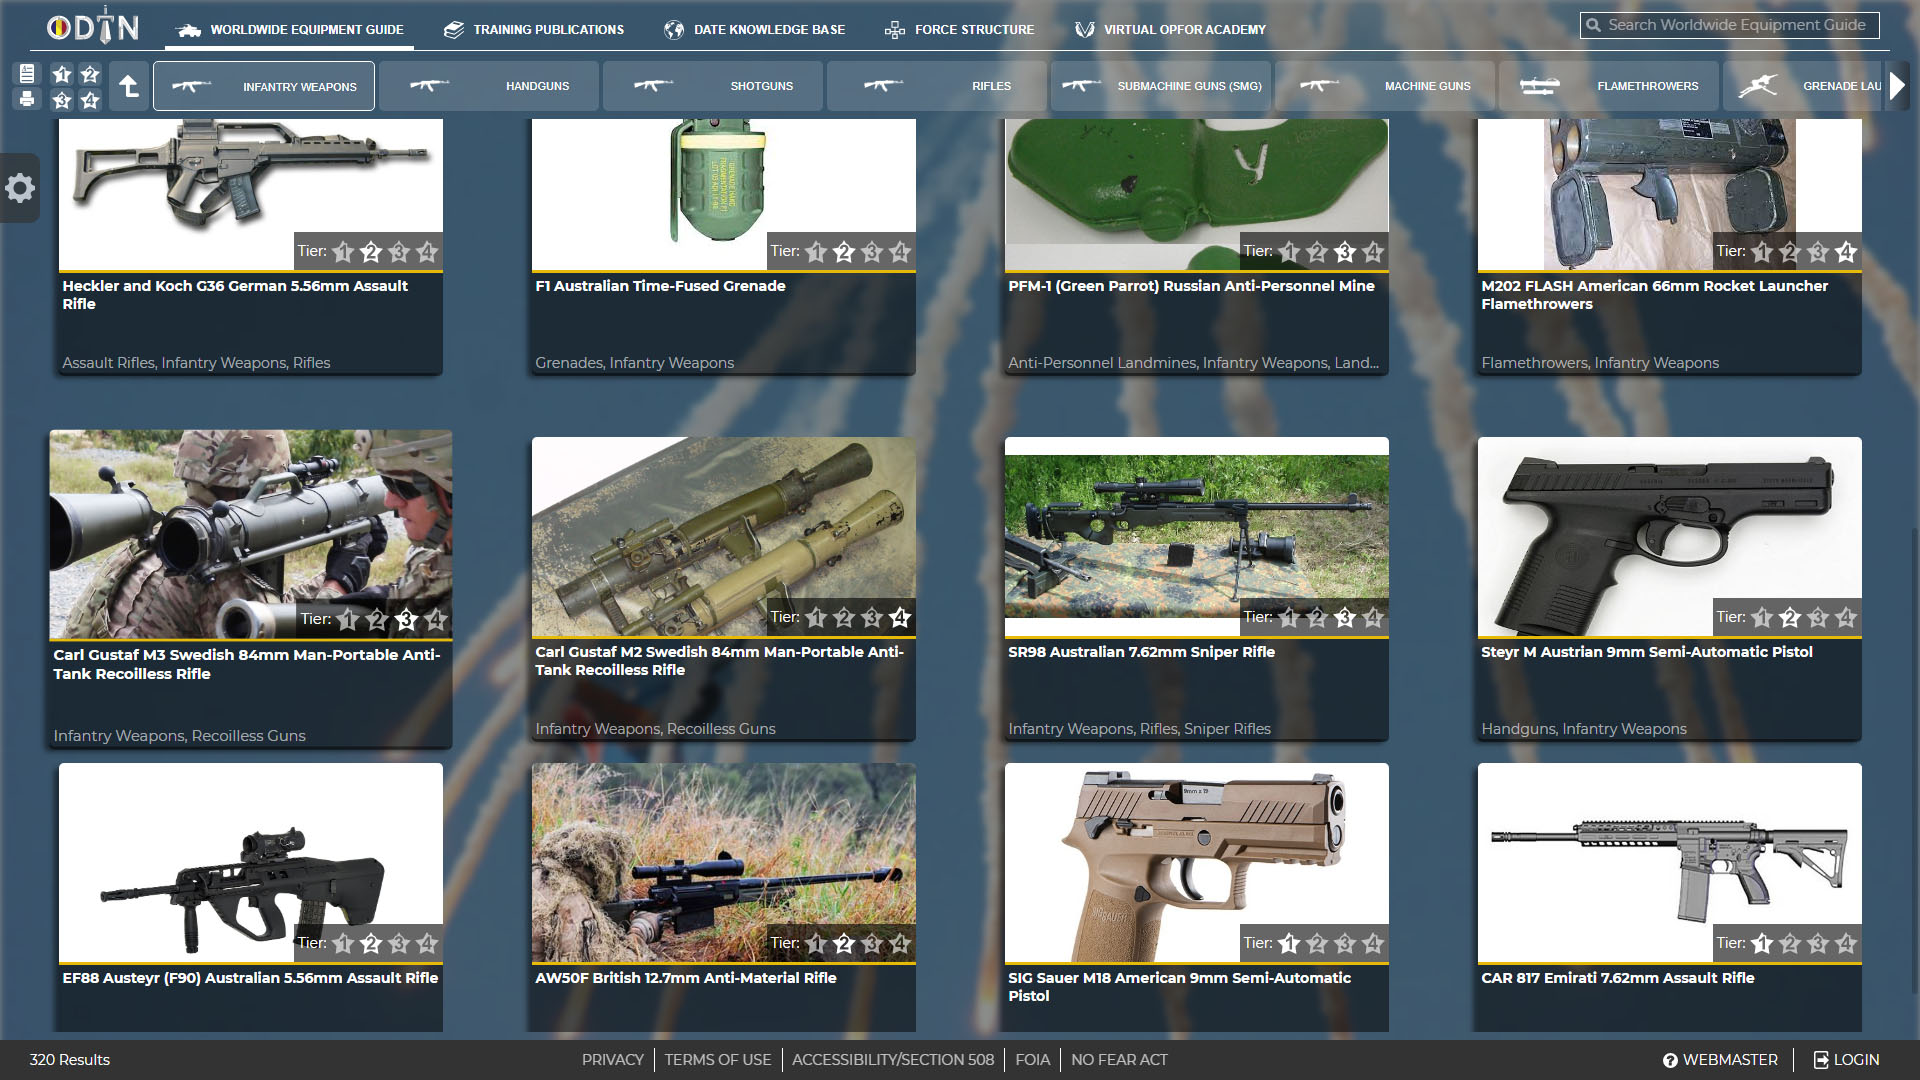Click the document list view icon

27,73
